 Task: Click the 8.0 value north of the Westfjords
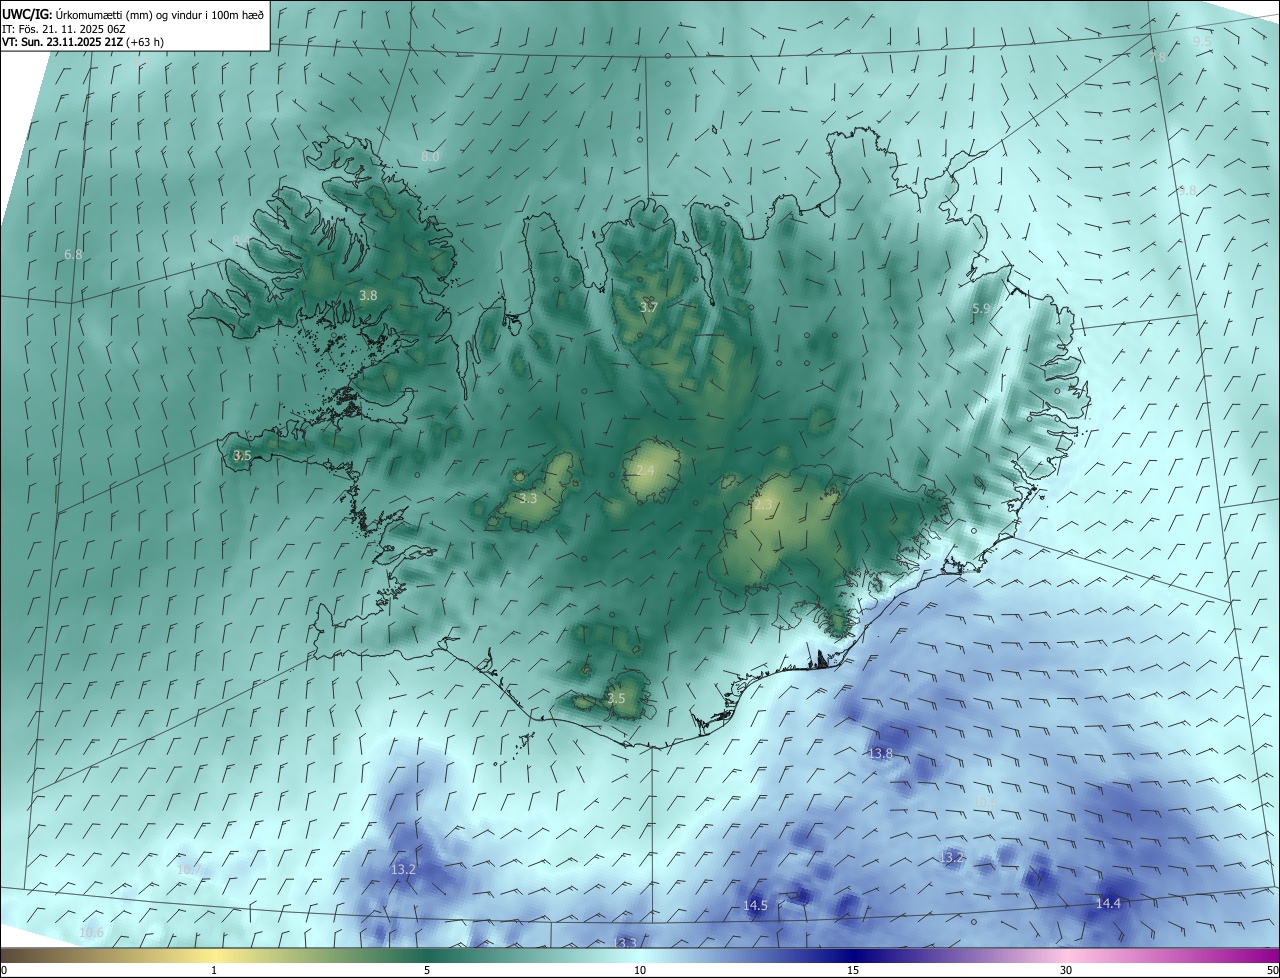(x=430, y=157)
